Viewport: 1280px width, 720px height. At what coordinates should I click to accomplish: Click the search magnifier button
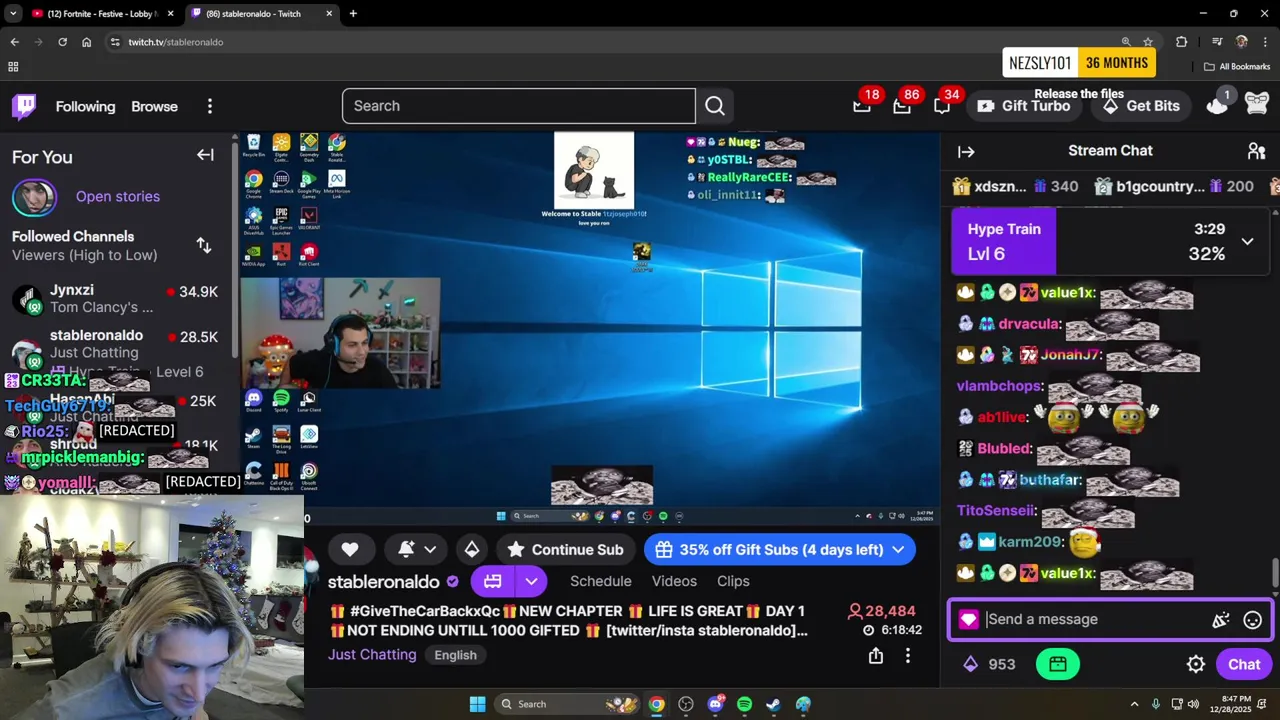[715, 106]
